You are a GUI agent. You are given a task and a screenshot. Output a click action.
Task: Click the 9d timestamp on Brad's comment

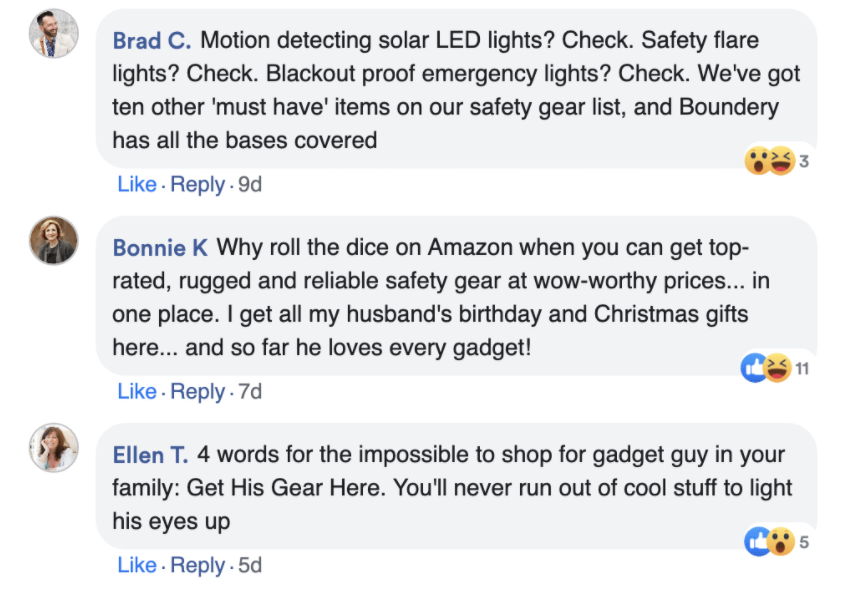(x=249, y=185)
